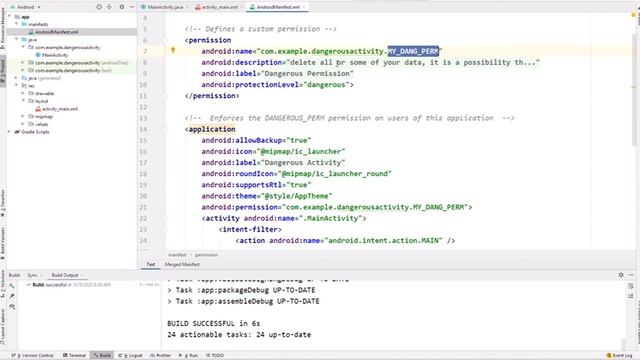The width and height of the screenshot is (640, 360).
Task: Hide the Project panel with minus icon
Action: [x=132, y=7]
